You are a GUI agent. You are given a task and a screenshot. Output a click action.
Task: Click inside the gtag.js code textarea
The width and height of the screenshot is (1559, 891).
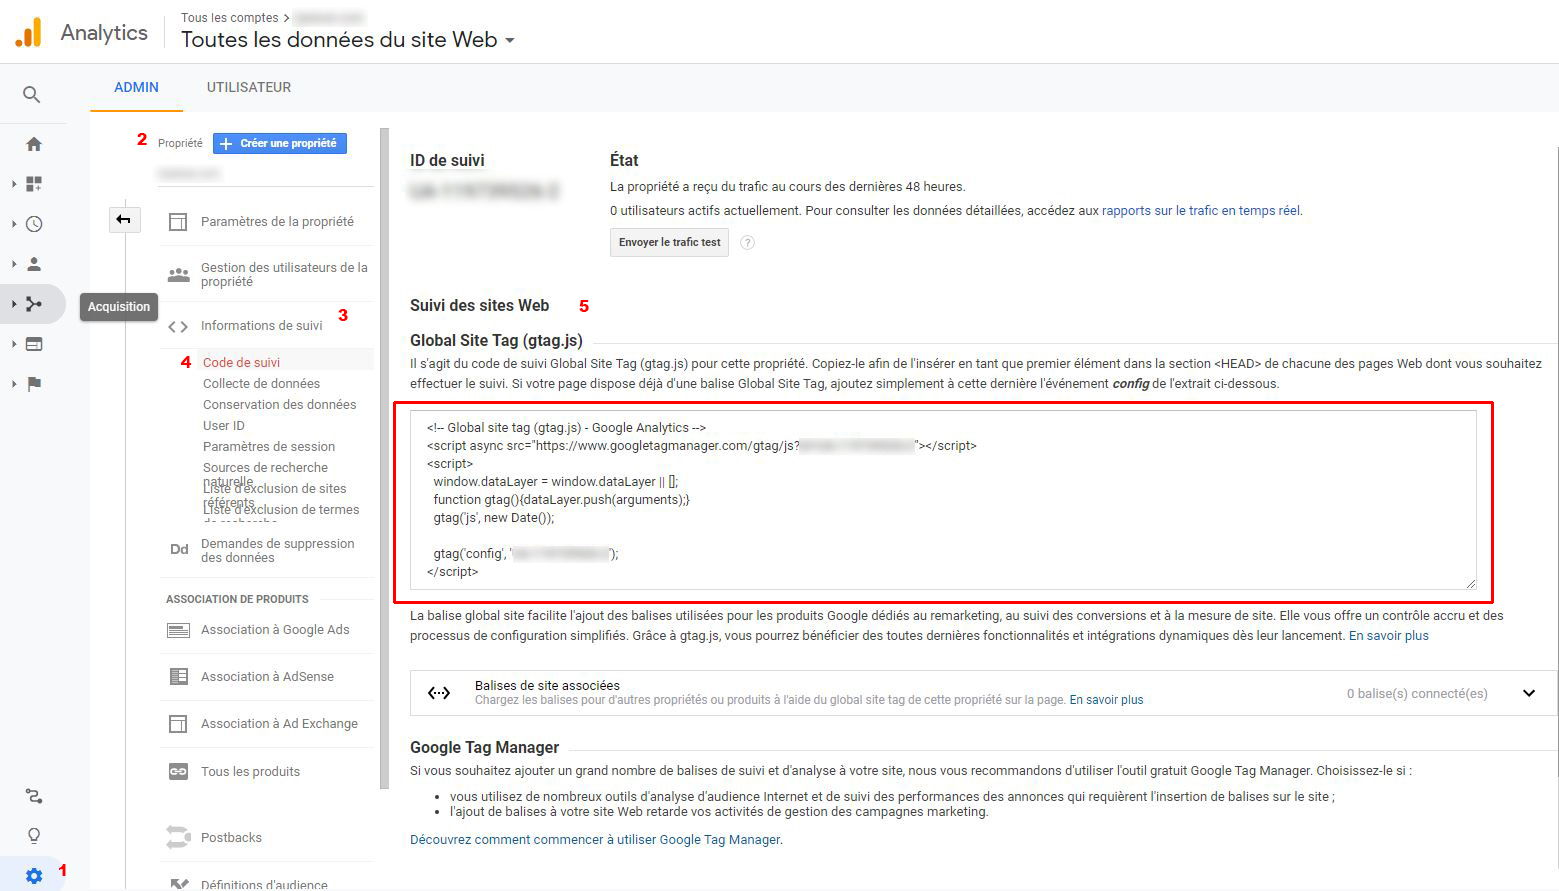point(943,500)
